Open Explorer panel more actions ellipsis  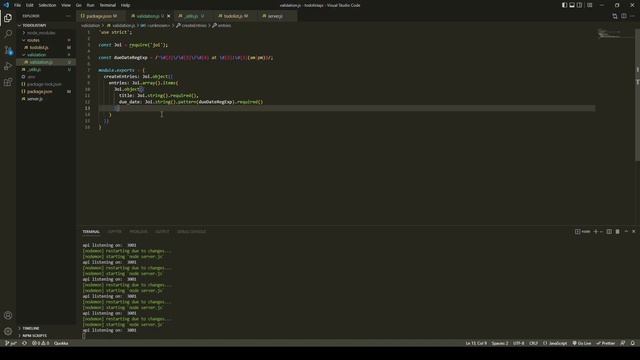pos(68,16)
